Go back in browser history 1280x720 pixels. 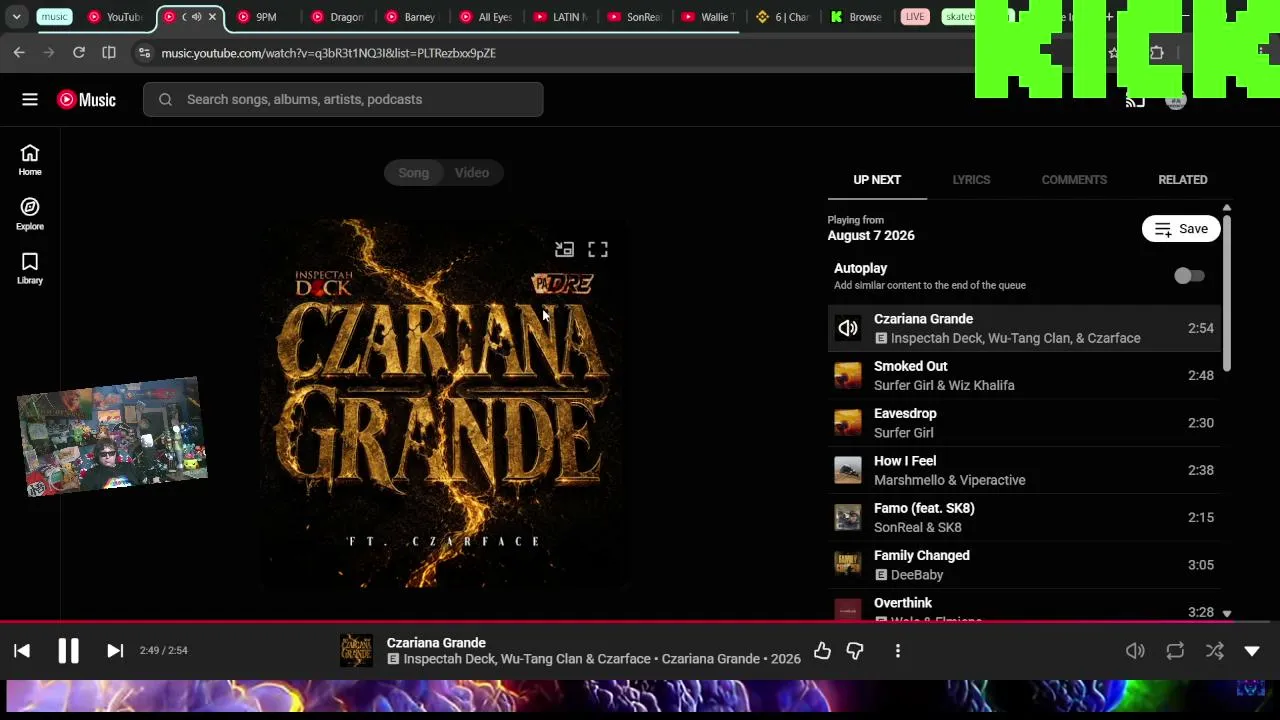point(19,52)
